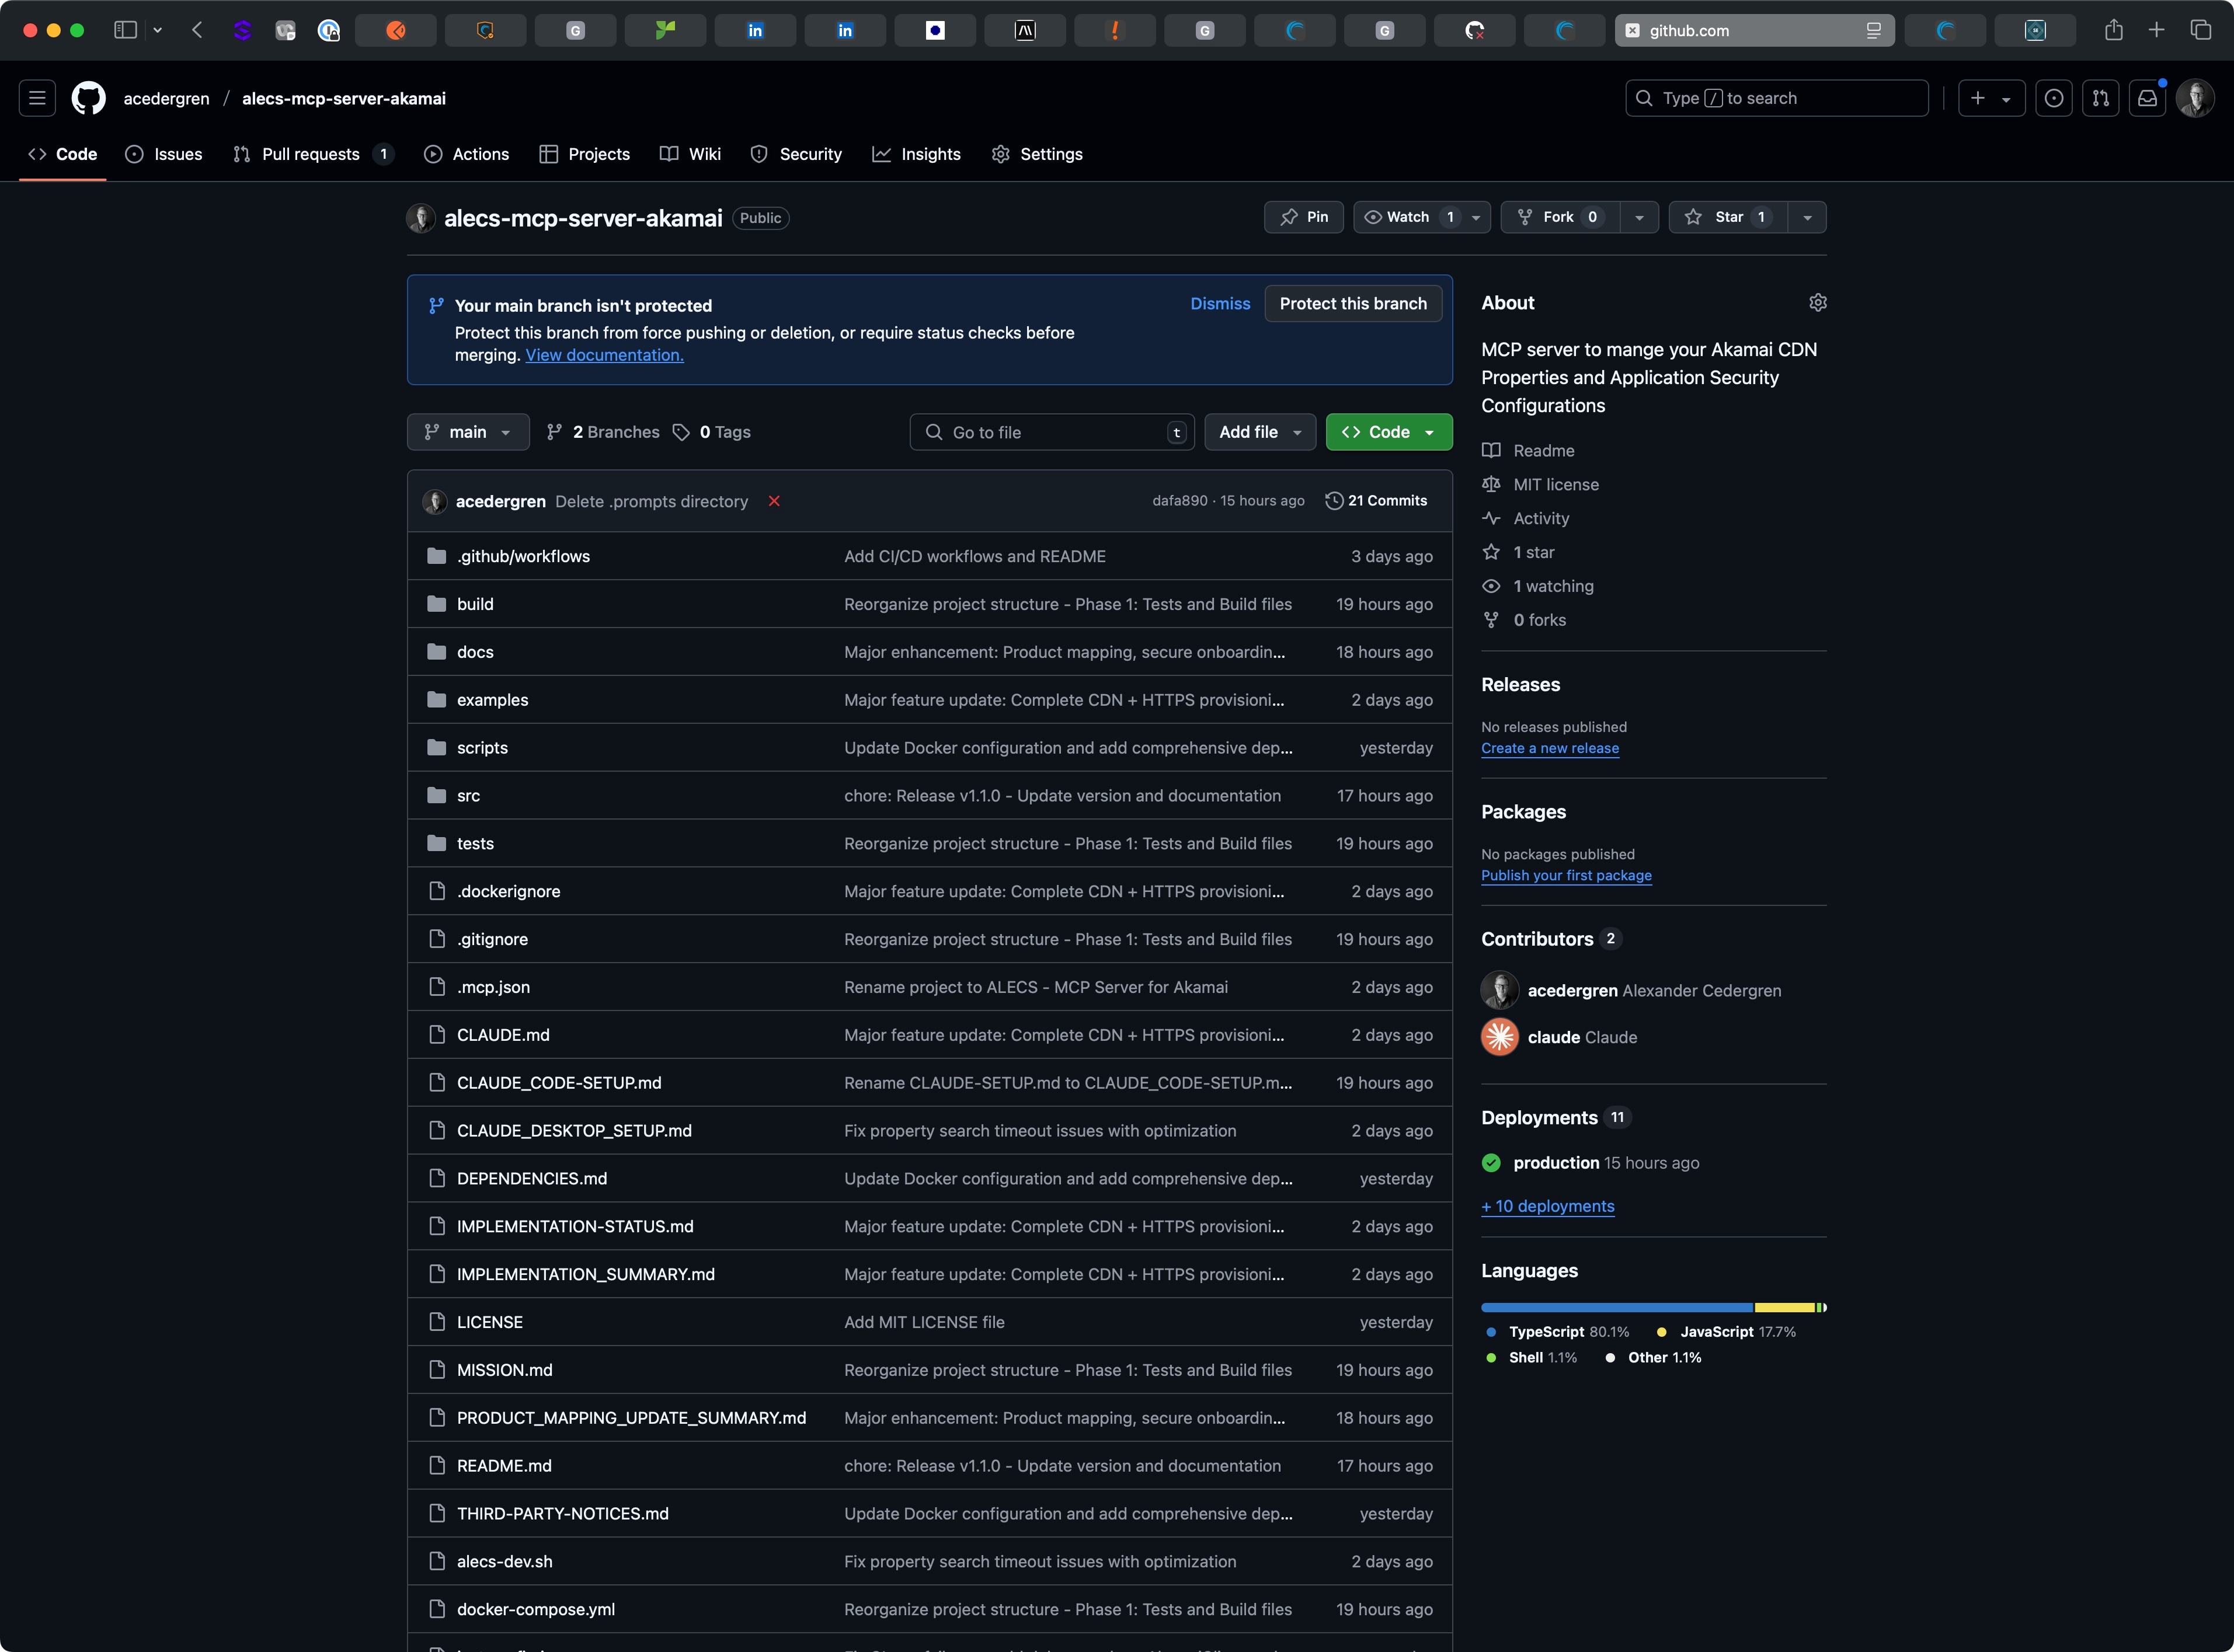Click the Safari share icon

(x=2113, y=30)
